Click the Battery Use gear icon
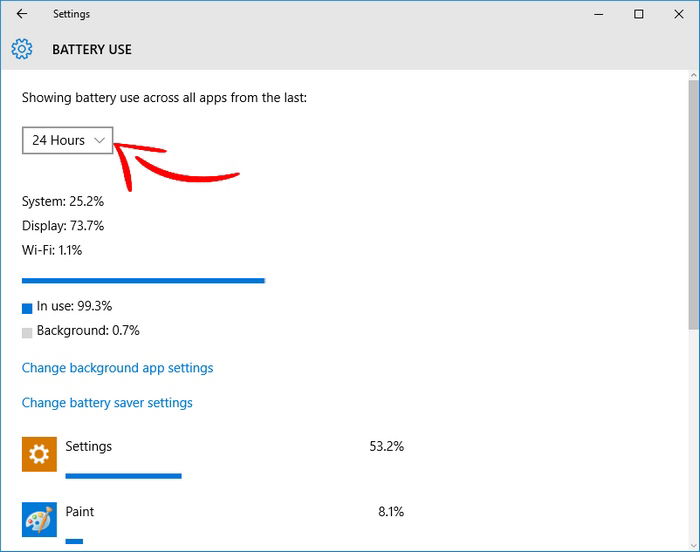The height and width of the screenshot is (552, 700). tap(22, 49)
